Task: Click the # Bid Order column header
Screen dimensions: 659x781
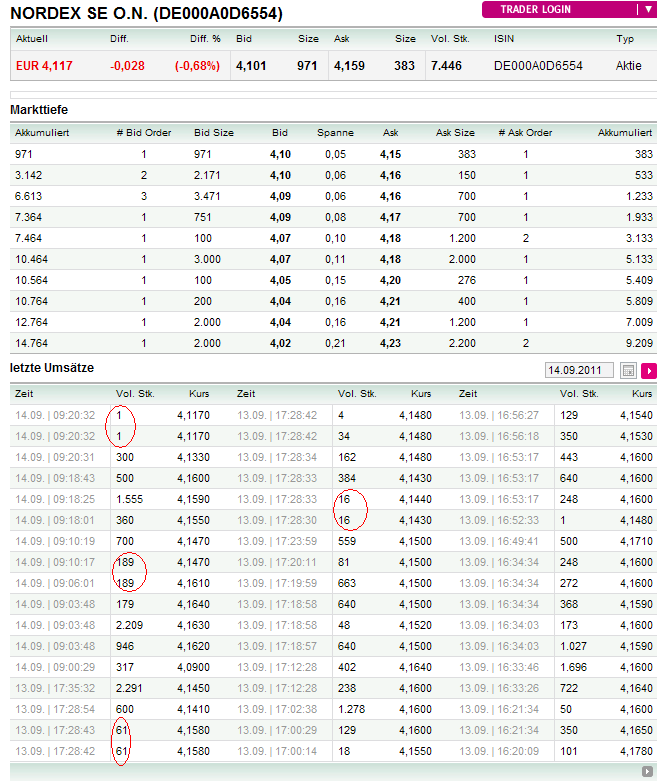Action: [143, 132]
